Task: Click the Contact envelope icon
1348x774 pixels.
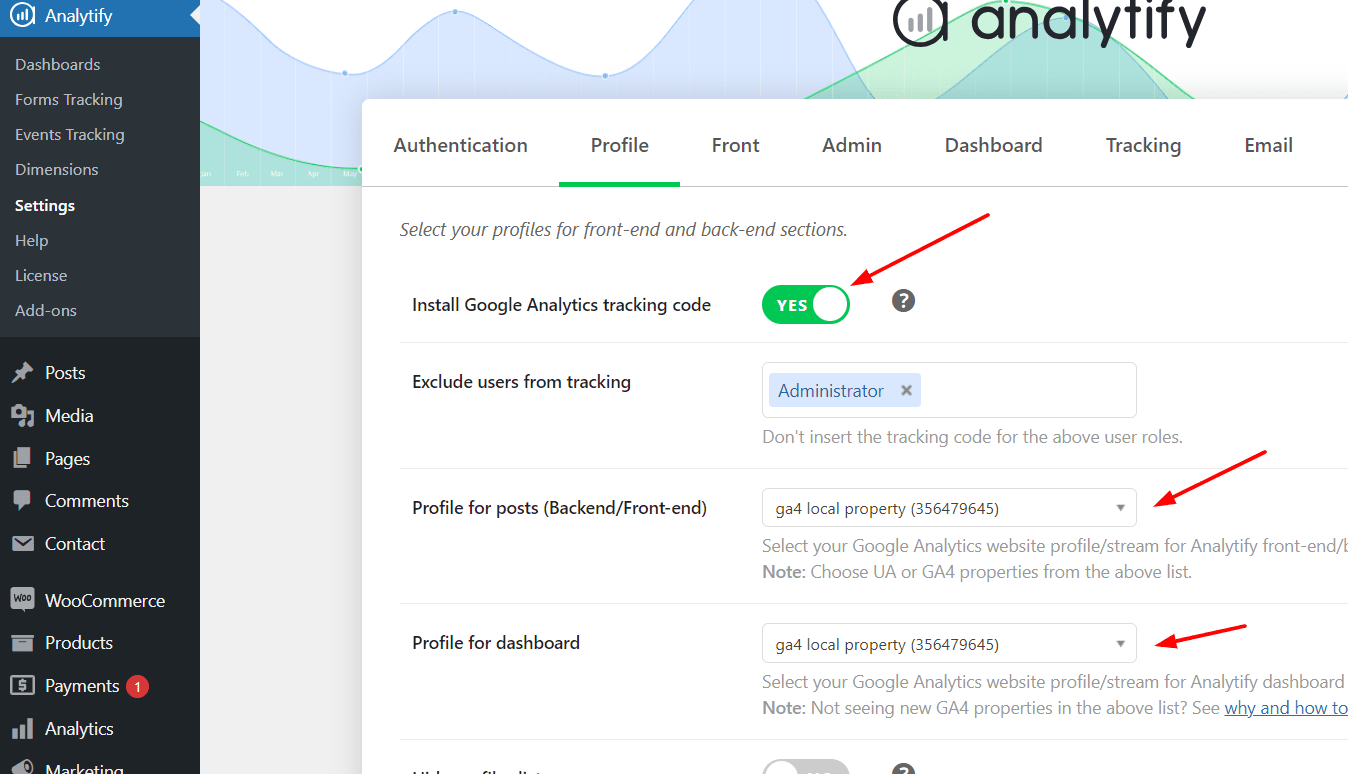Action: click(x=22, y=544)
